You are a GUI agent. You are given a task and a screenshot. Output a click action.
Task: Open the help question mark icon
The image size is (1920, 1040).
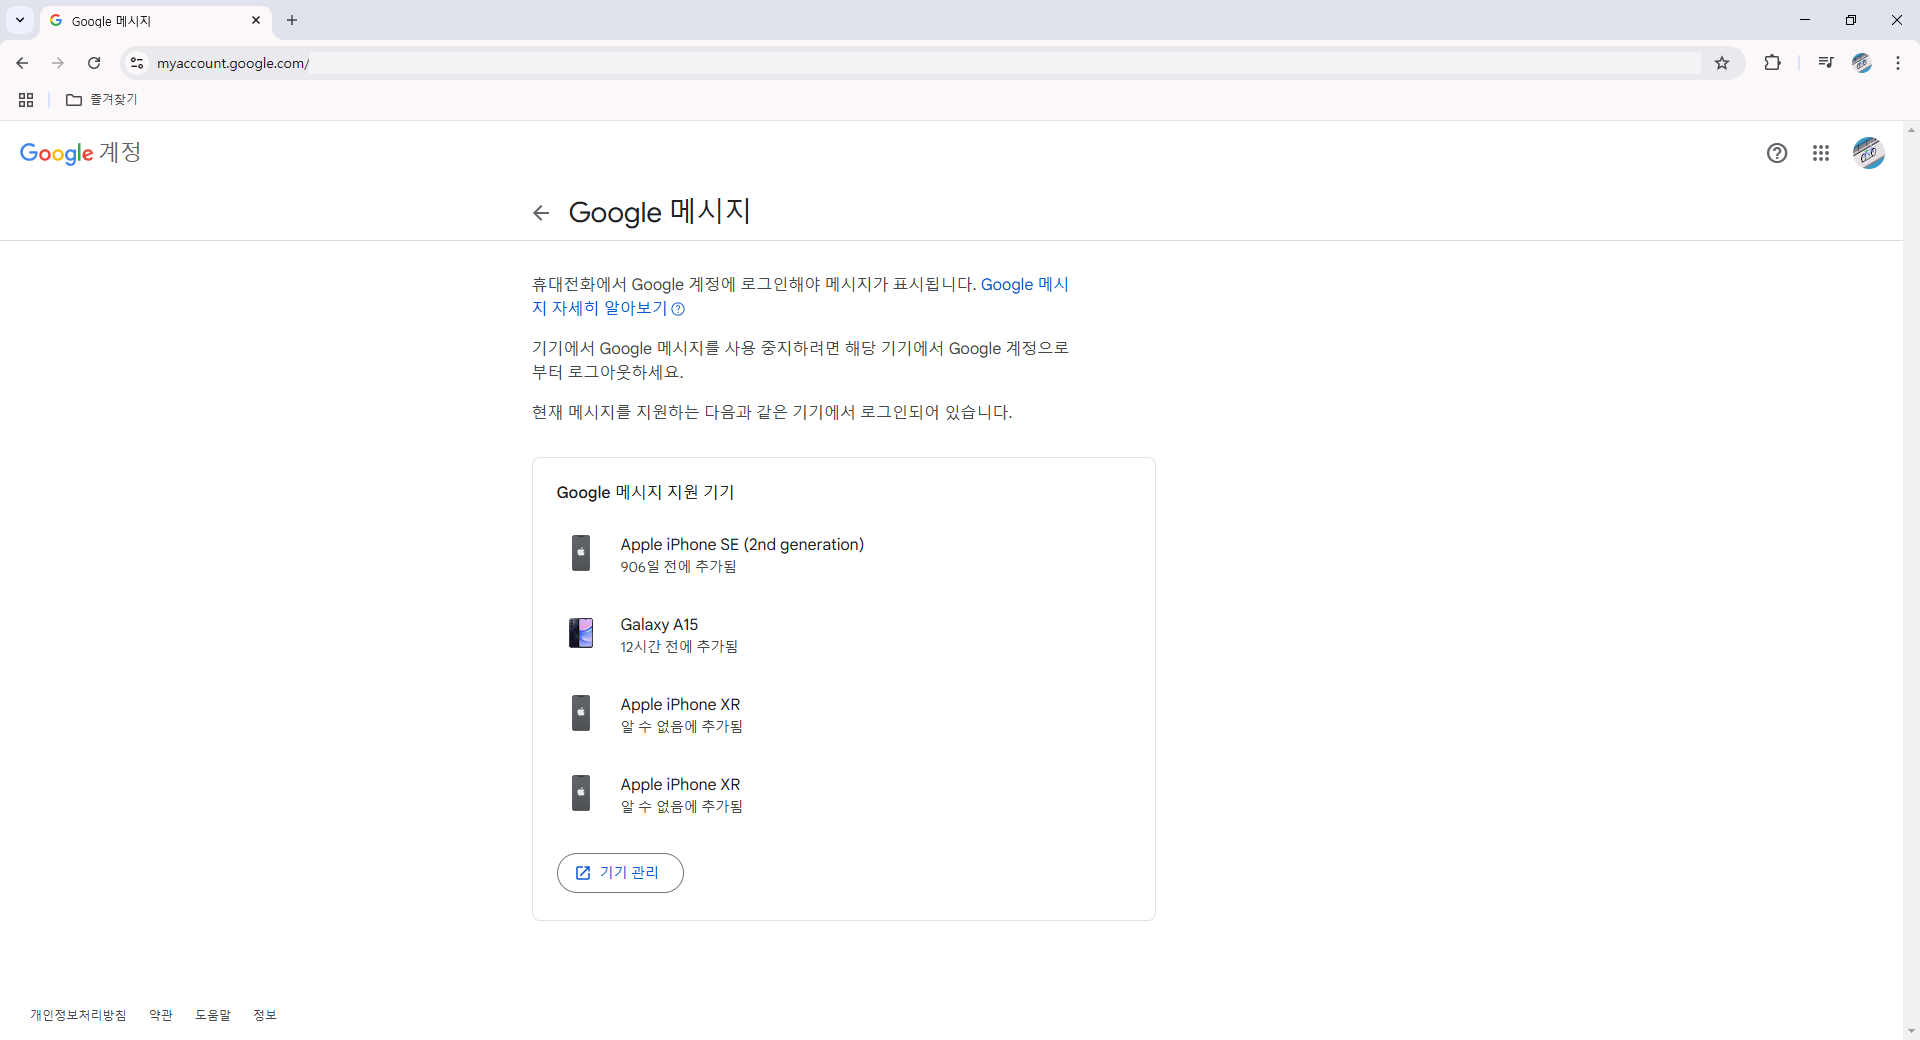[x=1777, y=153]
